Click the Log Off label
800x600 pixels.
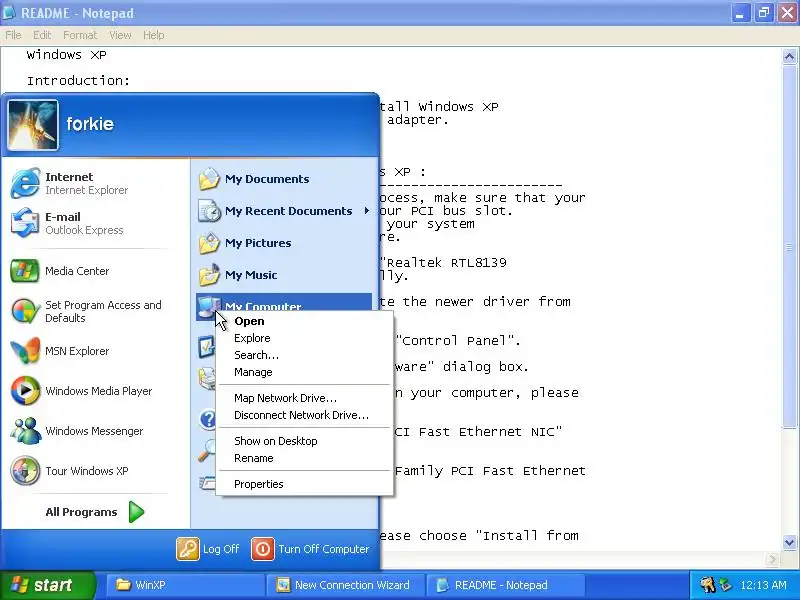click(x=221, y=549)
